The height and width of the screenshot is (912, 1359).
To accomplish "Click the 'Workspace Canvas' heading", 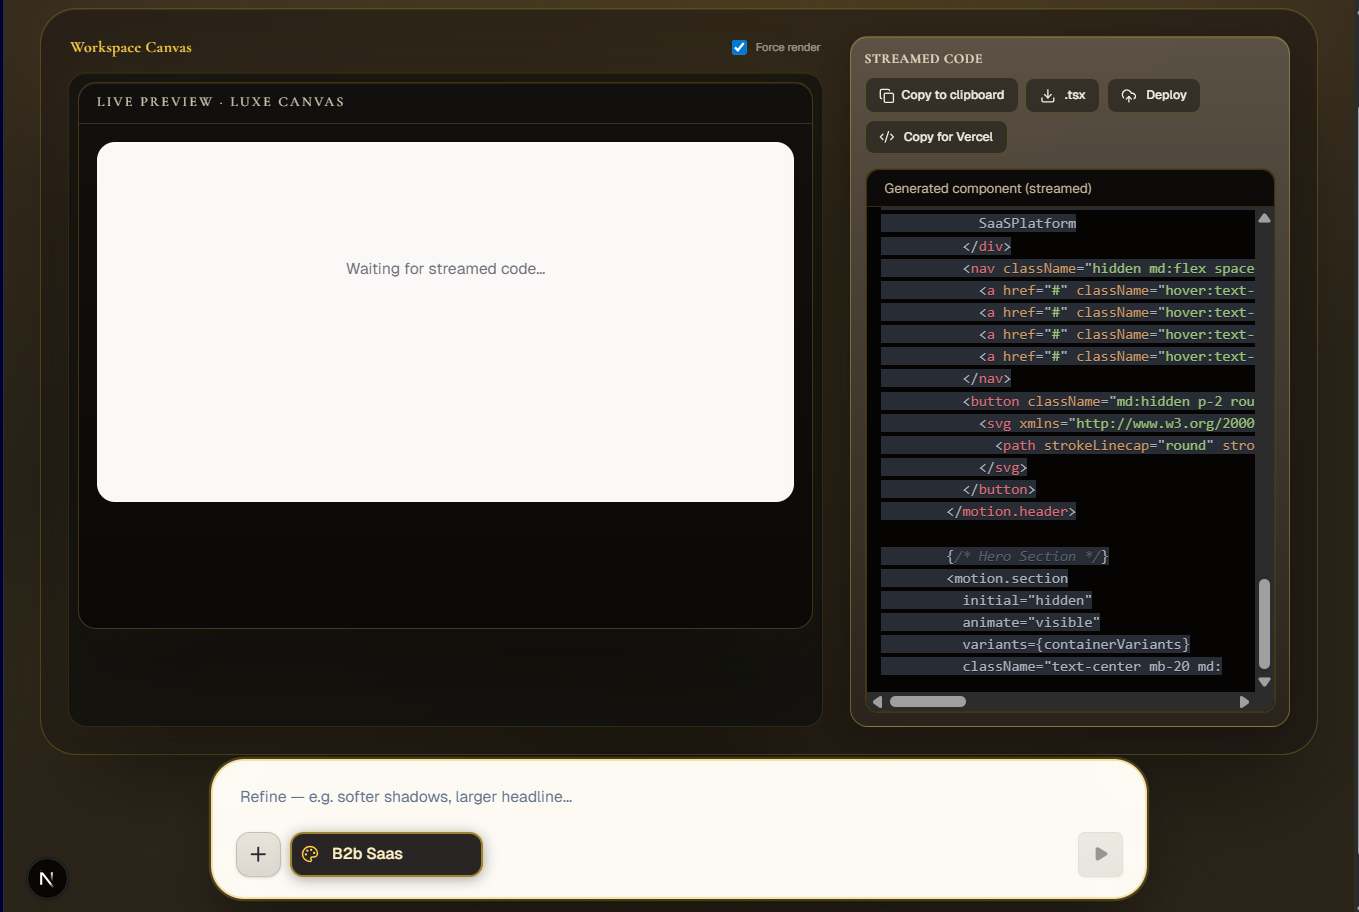I will pos(131,47).
